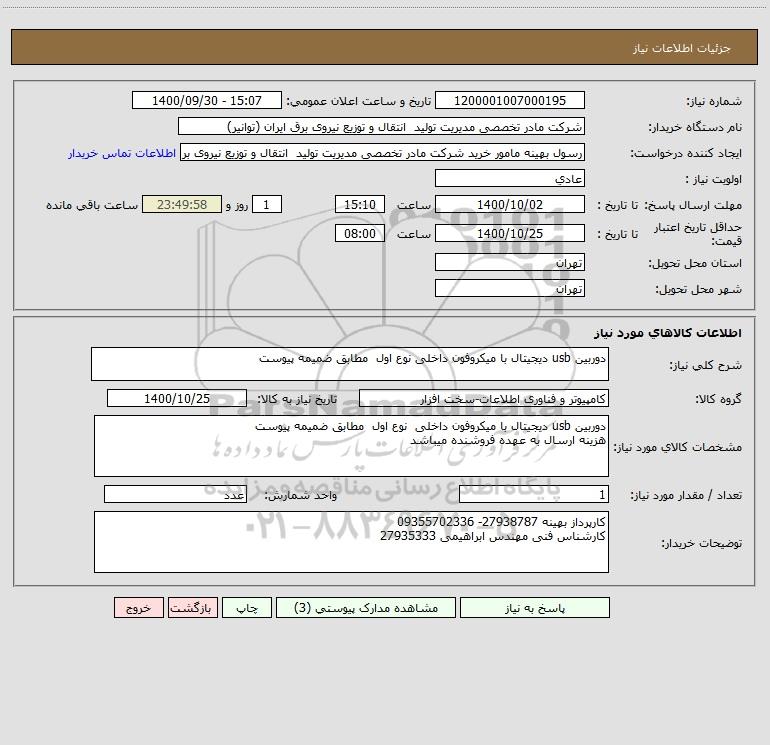
Task: Click the تاریخ نیاز به کالا label
Action: point(298,399)
